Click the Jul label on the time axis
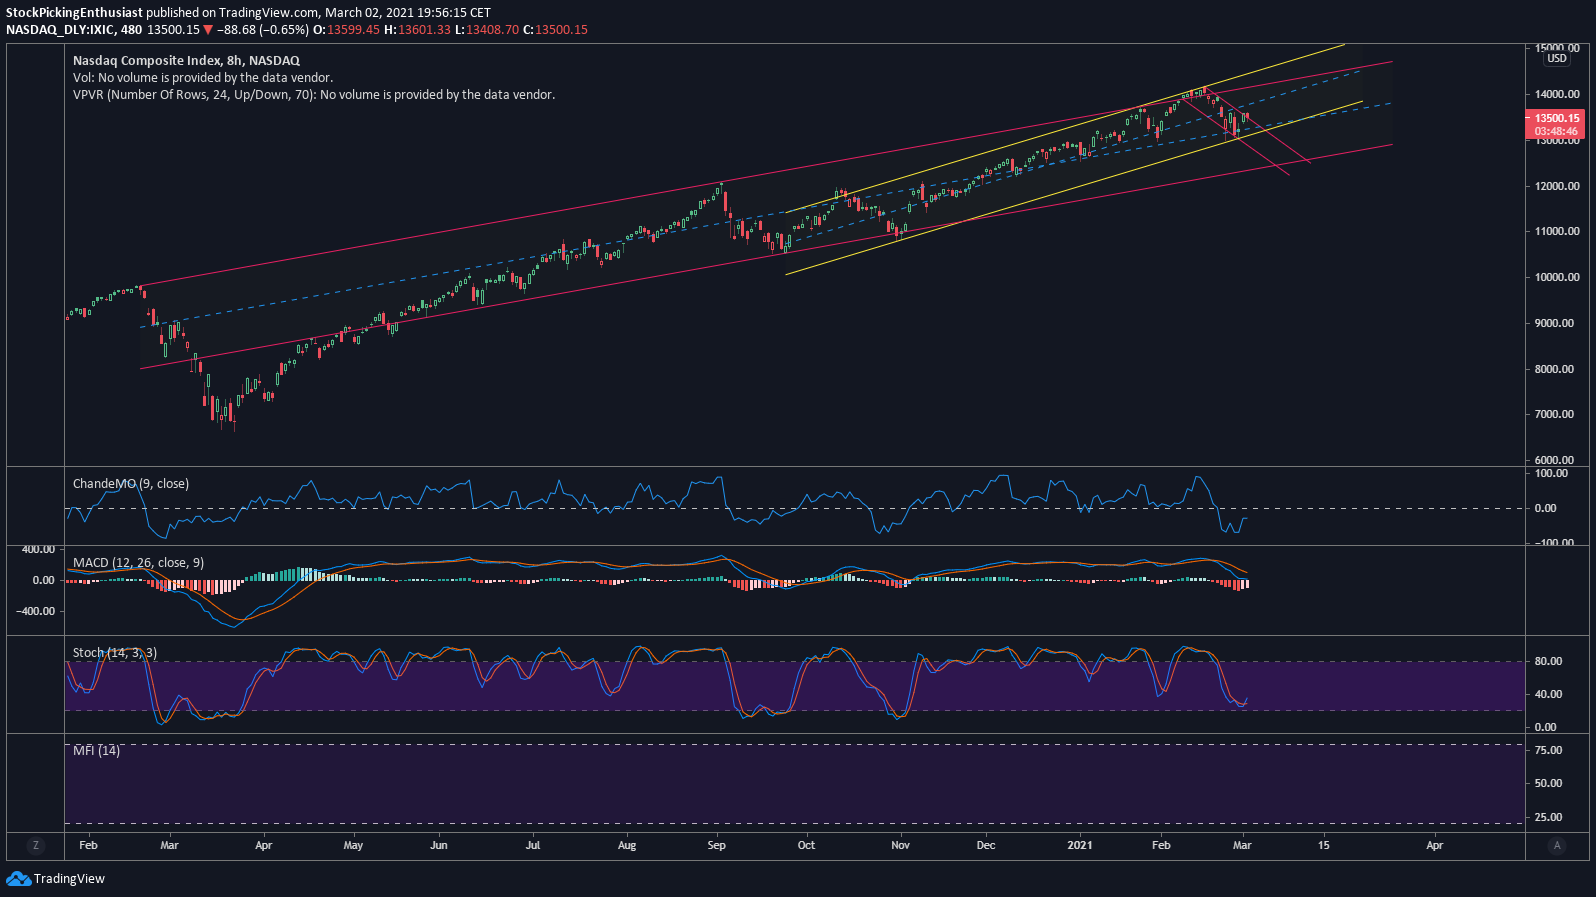Screen dimensions: 1596x897 click(533, 846)
